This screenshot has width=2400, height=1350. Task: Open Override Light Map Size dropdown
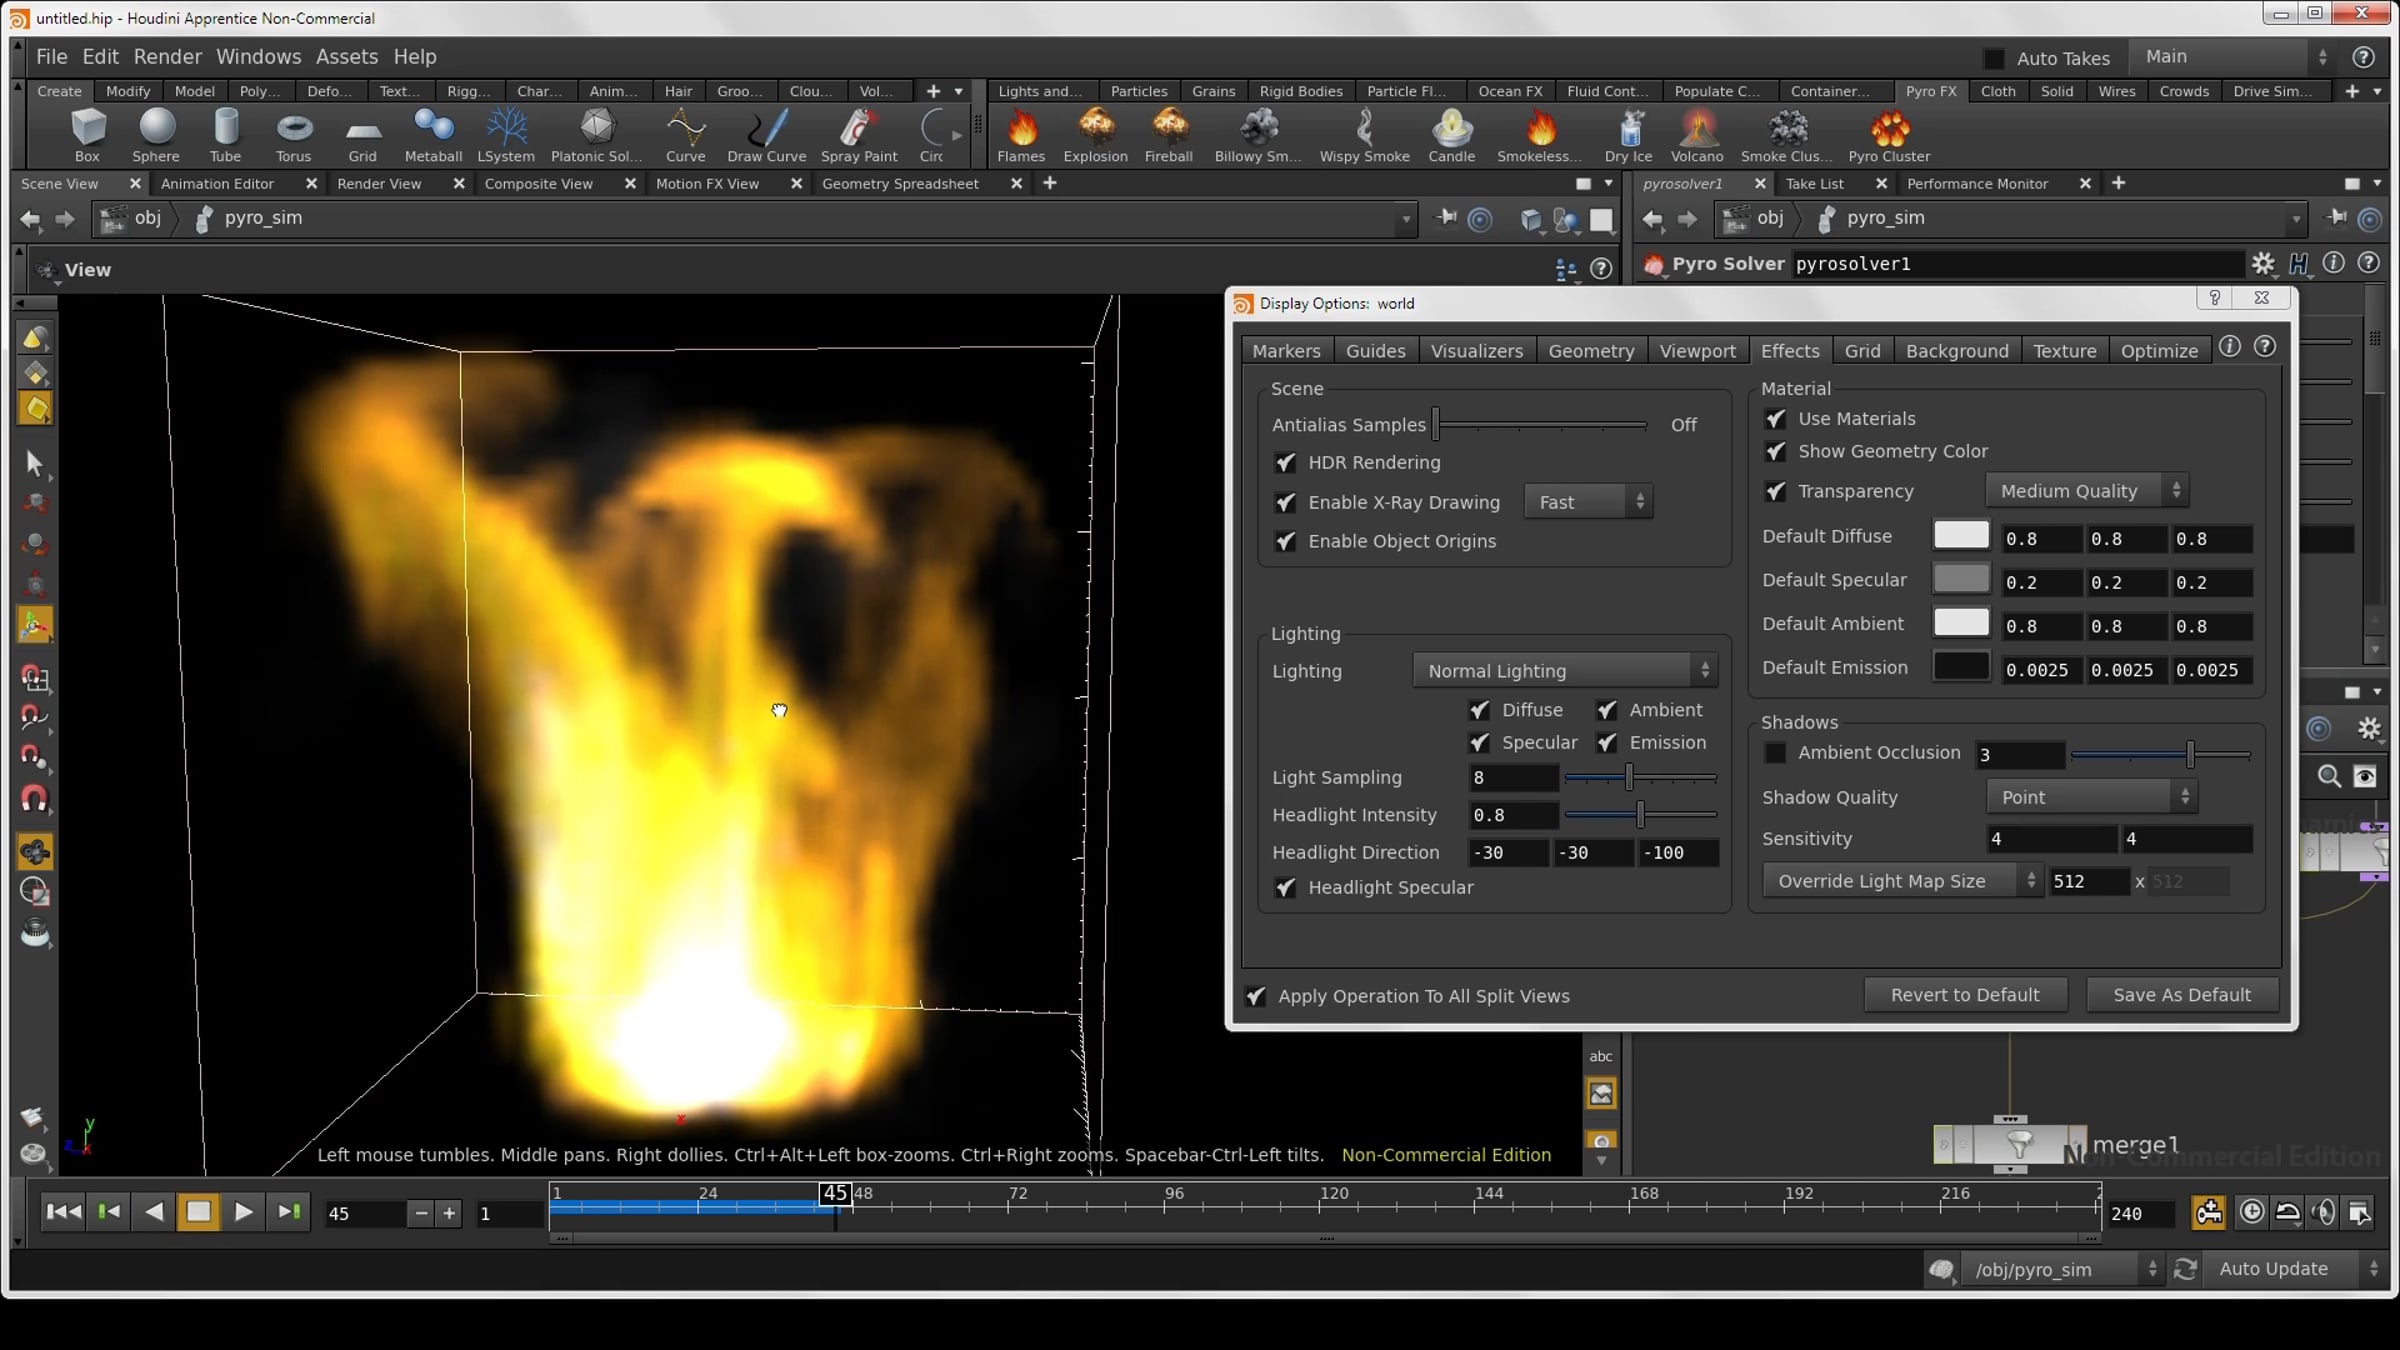(x=1902, y=881)
